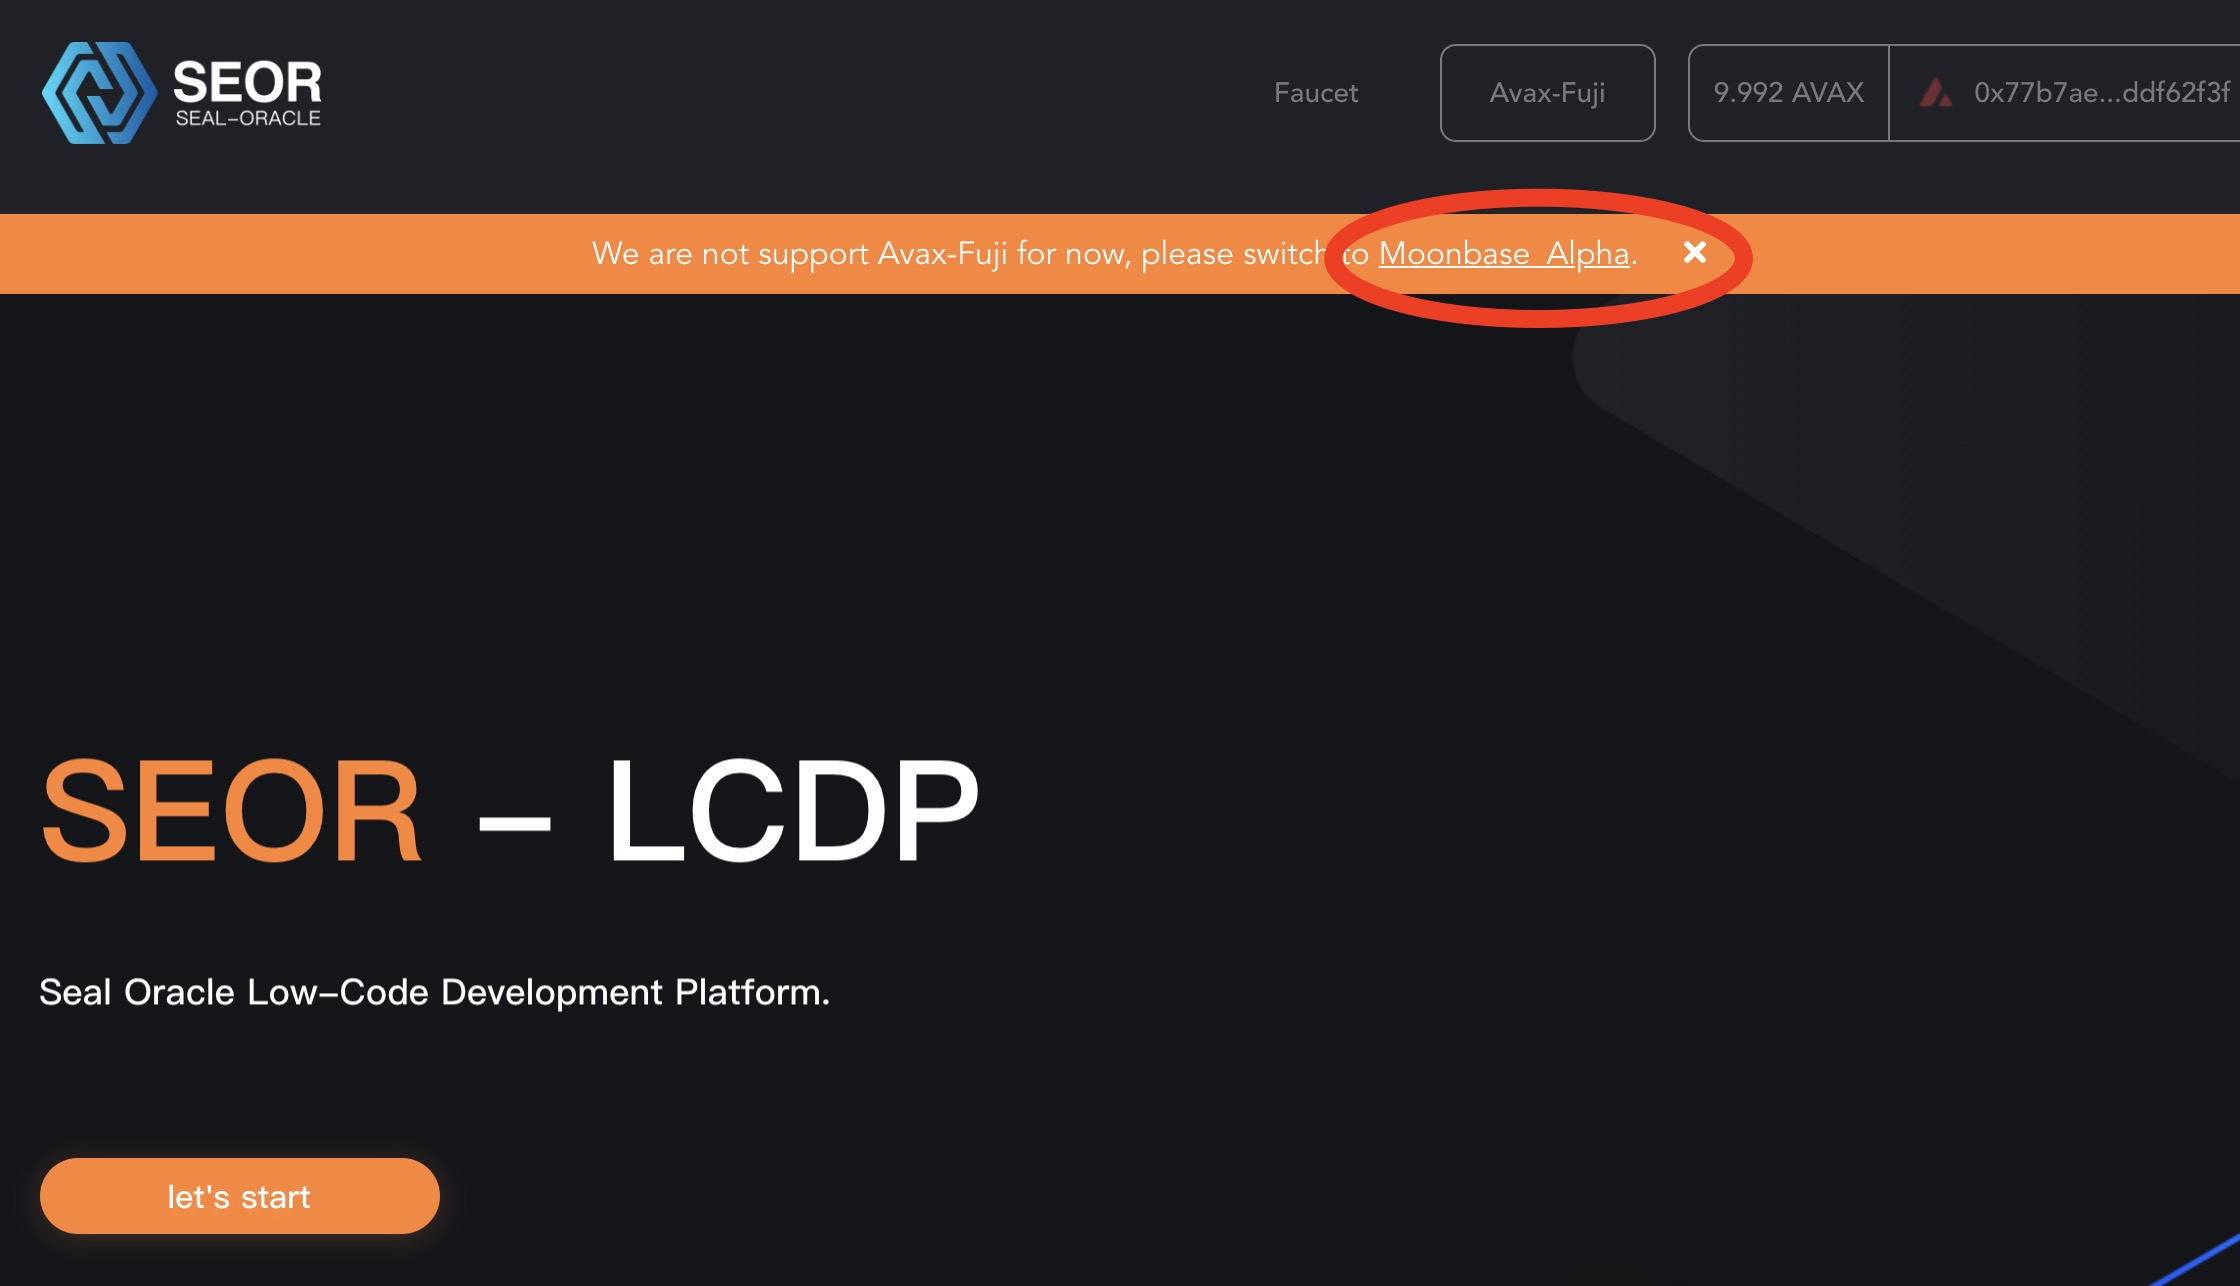Click the red Avalanche wallet icon

coord(1936,93)
